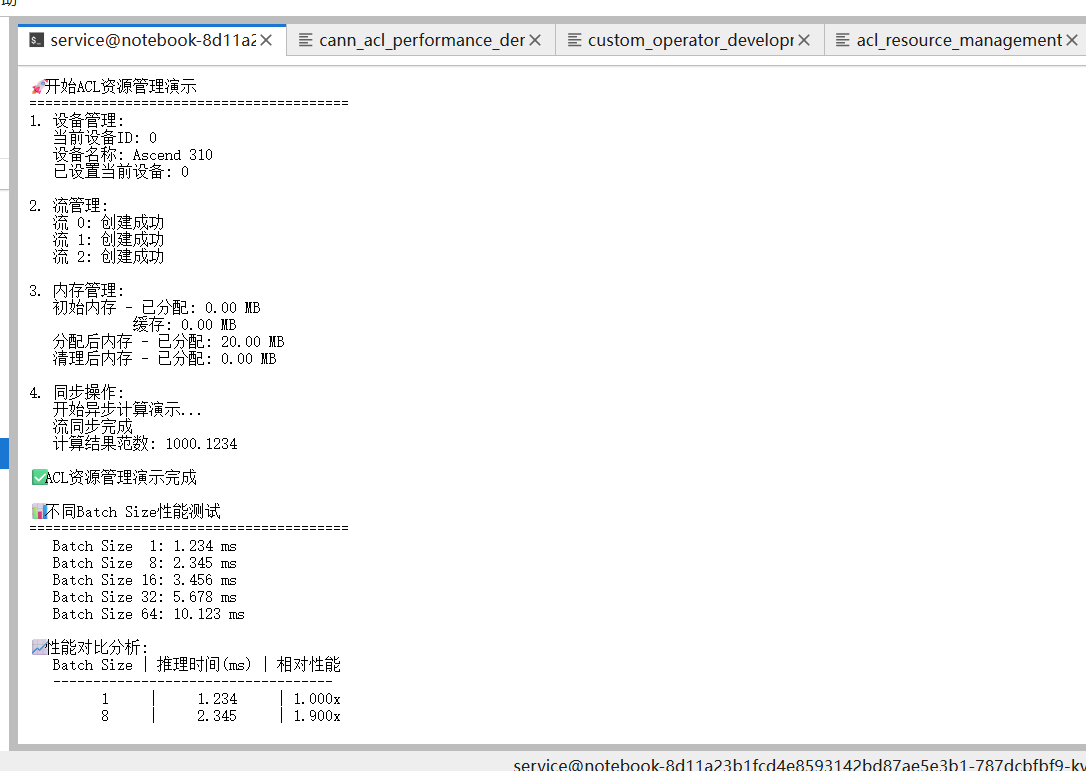Open the cann_acl_performance tab

point(421,40)
